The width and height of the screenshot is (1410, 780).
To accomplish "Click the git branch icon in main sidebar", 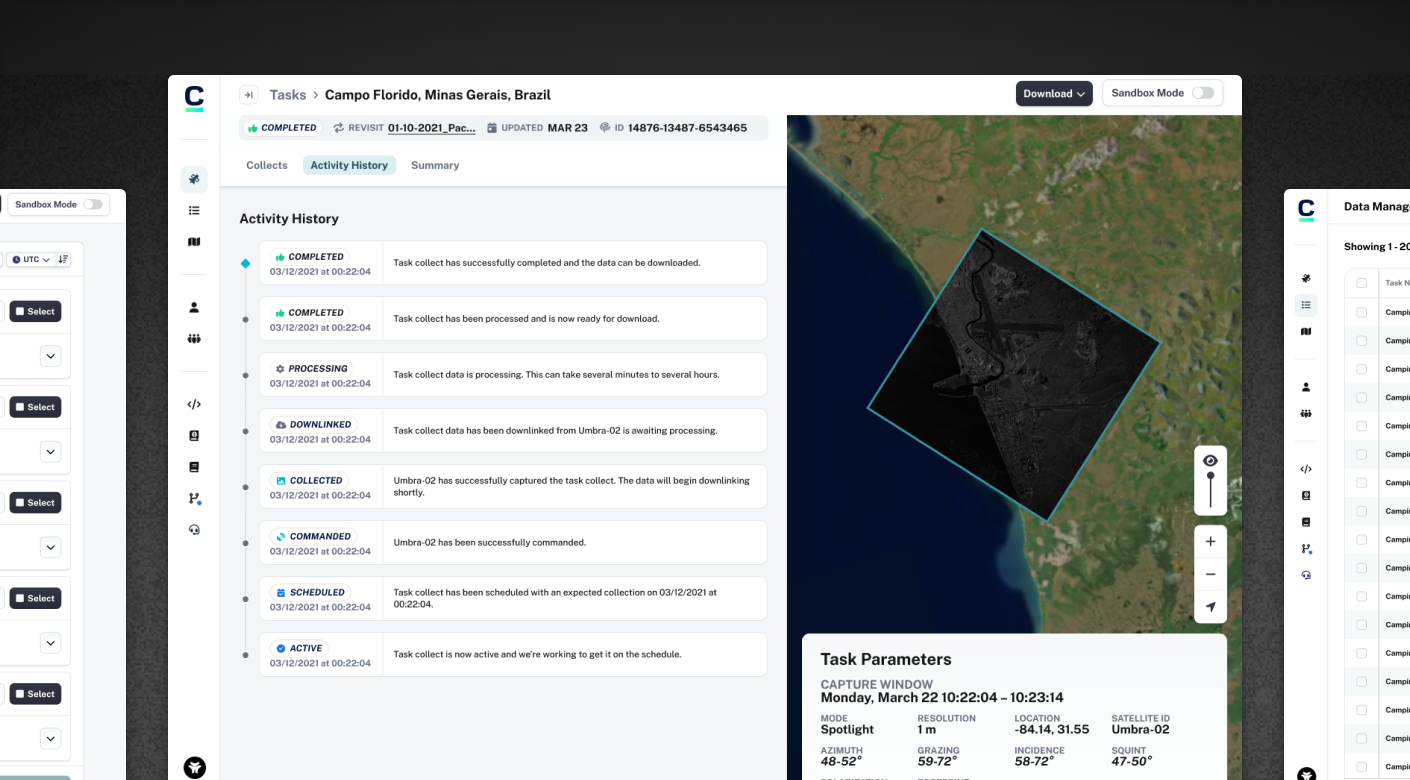I will (x=194, y=499).
